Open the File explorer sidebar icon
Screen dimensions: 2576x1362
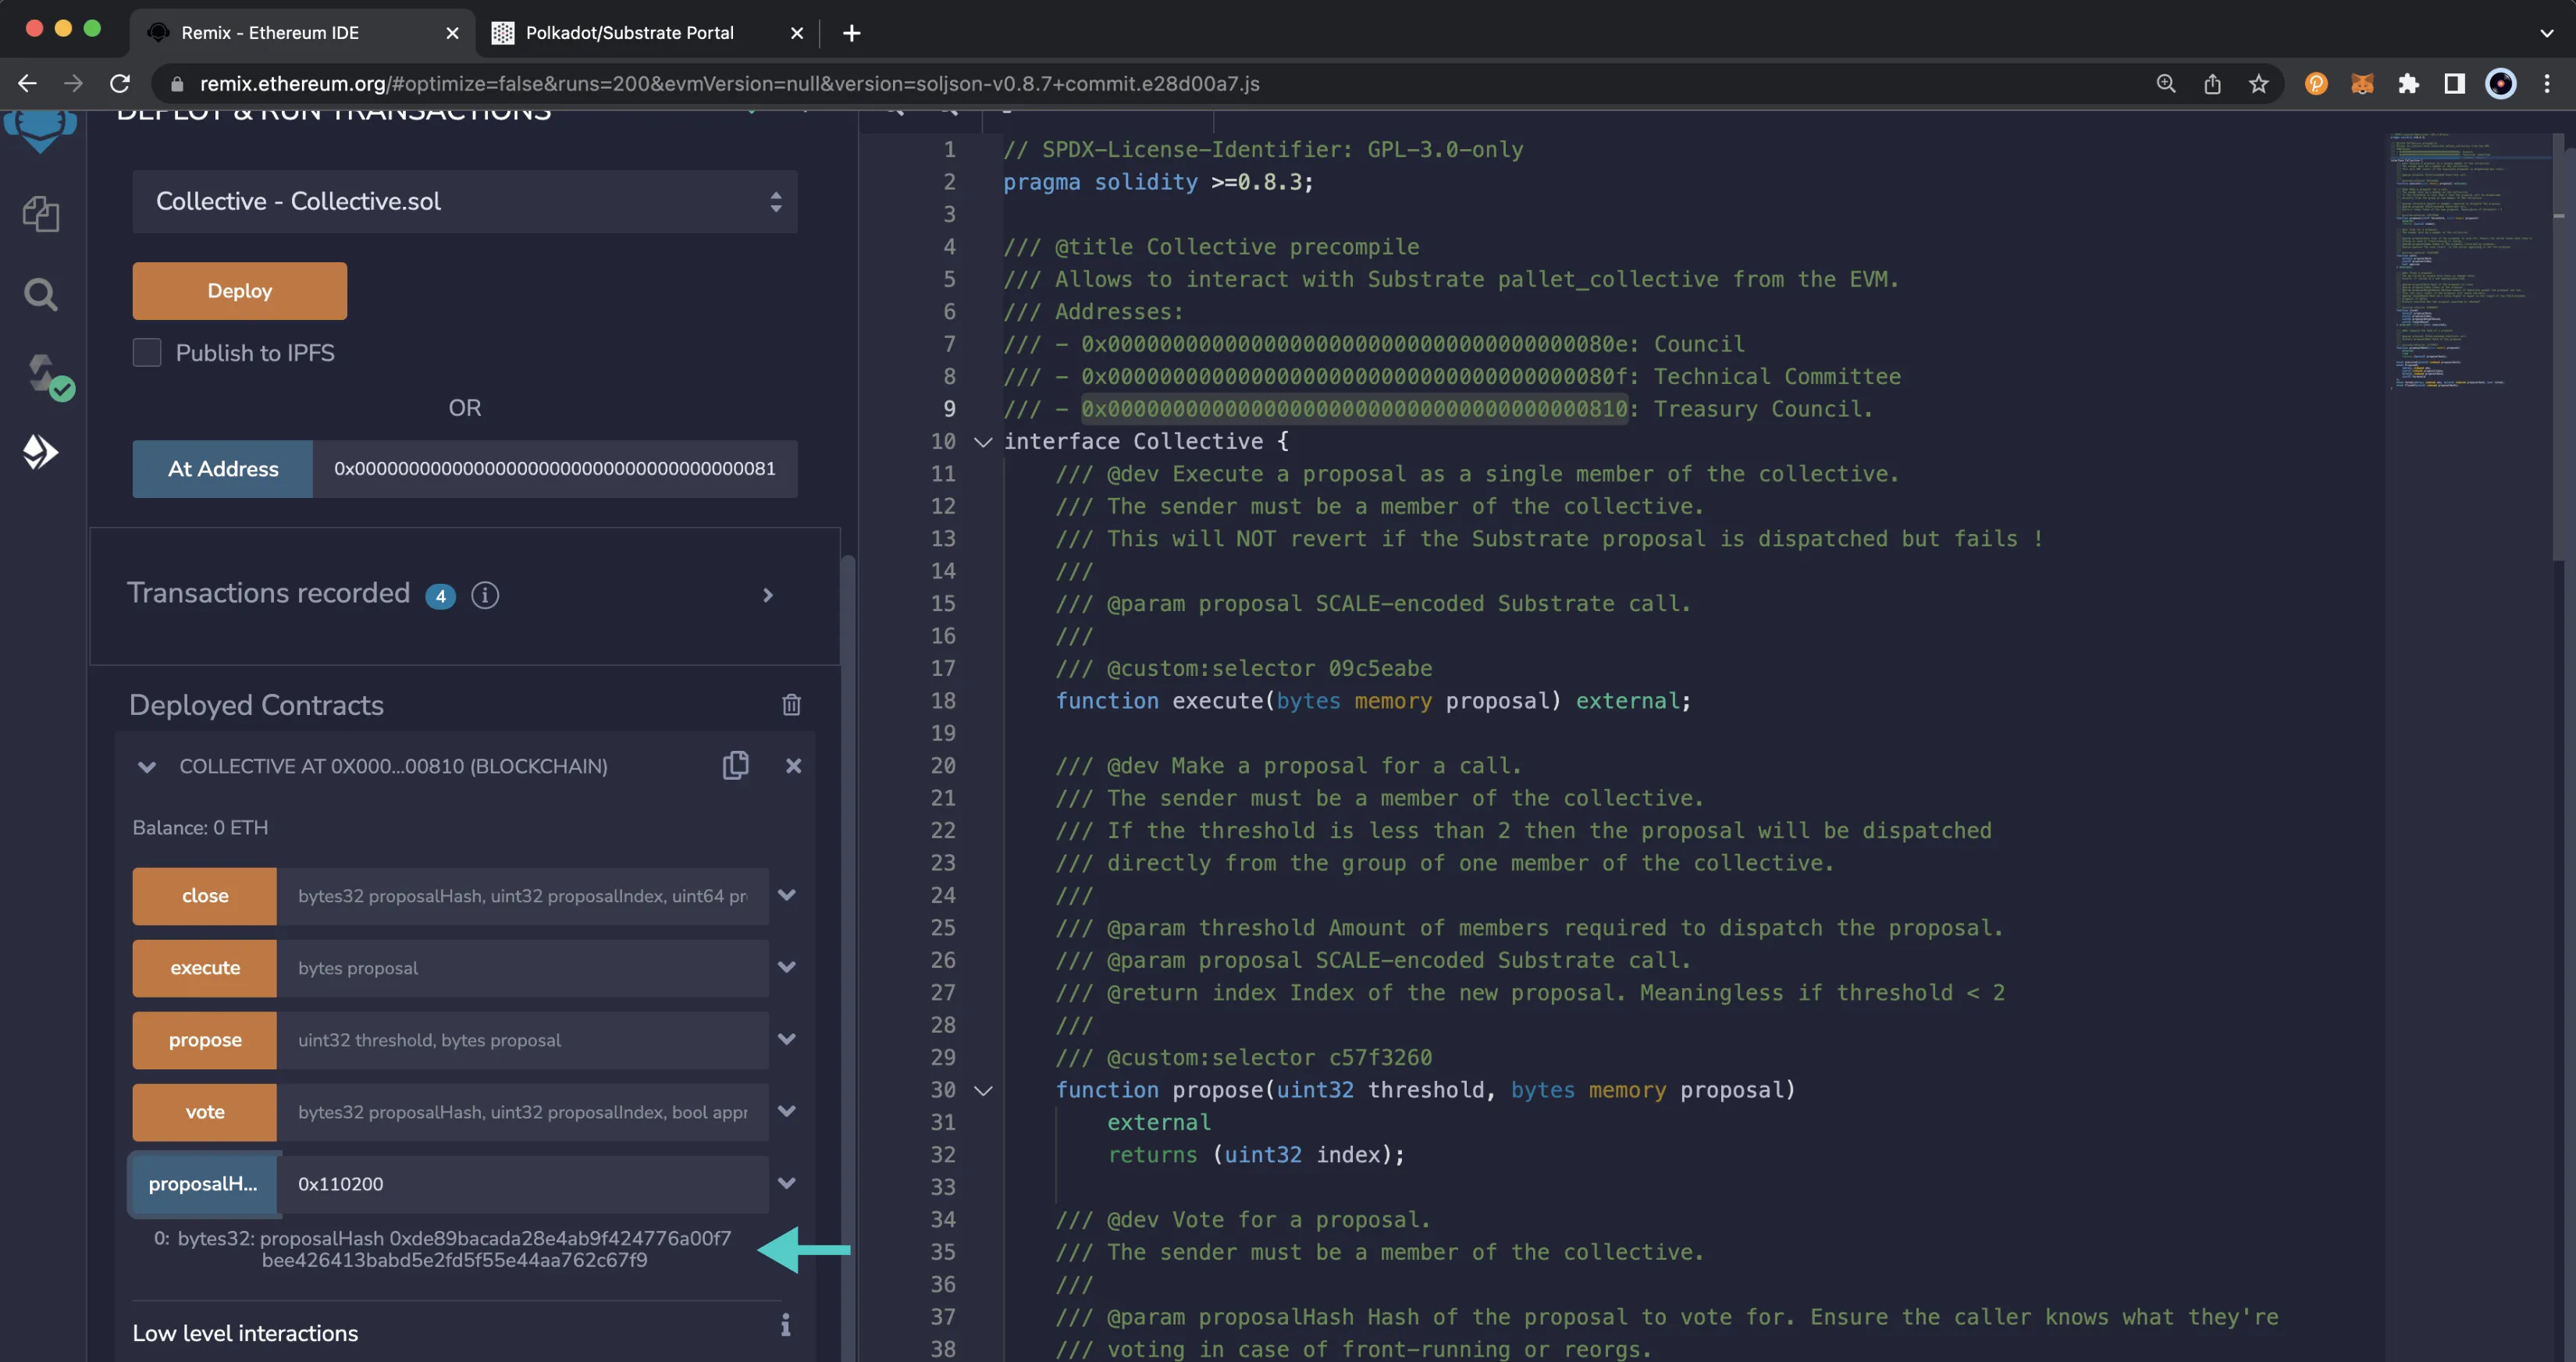click(x=41, y=213)
